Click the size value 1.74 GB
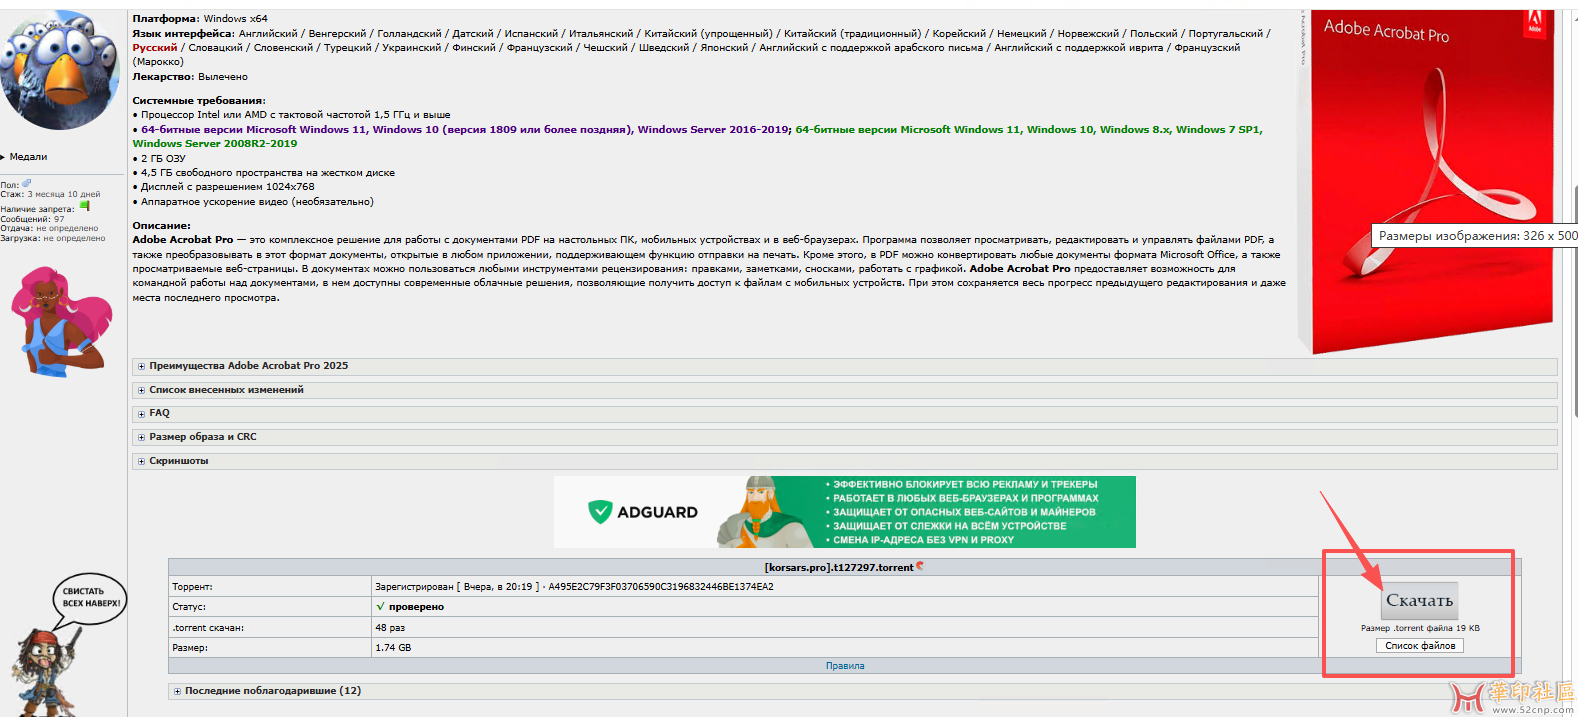 pos(393,648)
